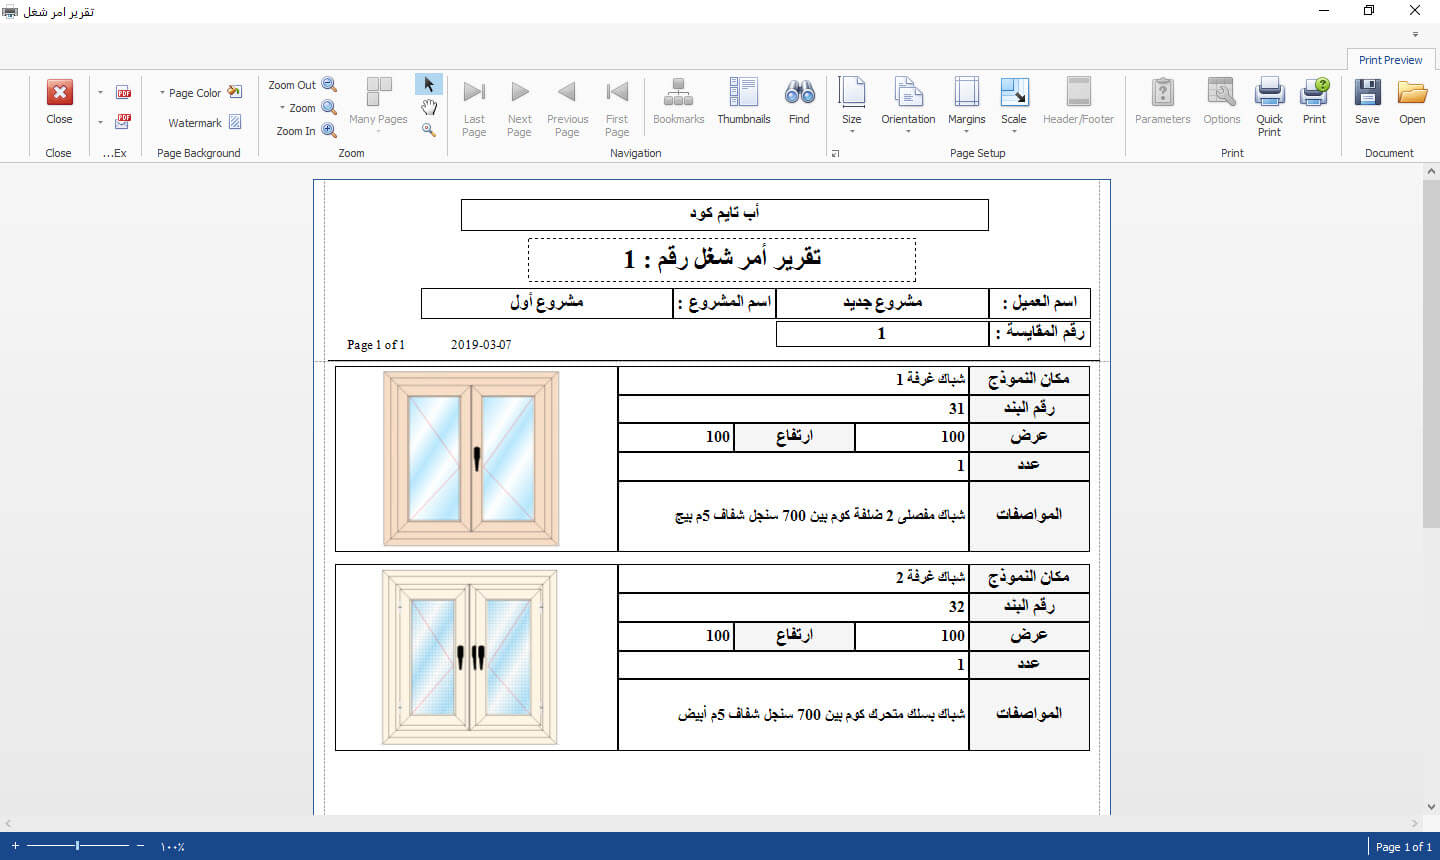Select the Print Preview ribbon tab
This screenshot has height=860, width=1440.
[x=1390, y=60]
